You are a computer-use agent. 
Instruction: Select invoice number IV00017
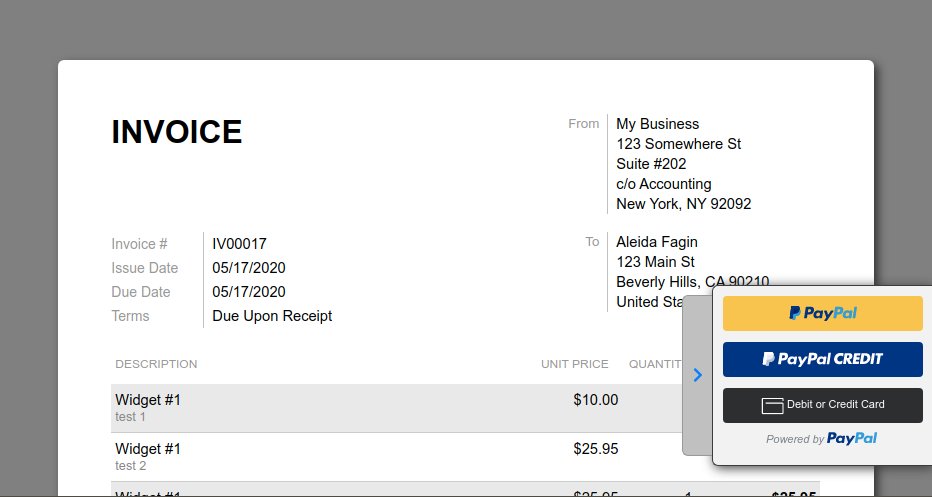tap(240, 244)
